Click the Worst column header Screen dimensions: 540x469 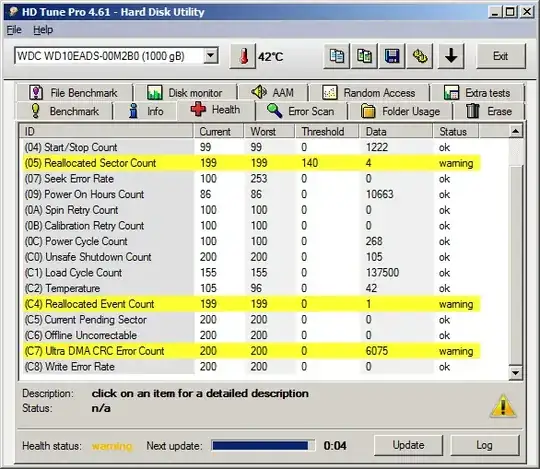269,132
